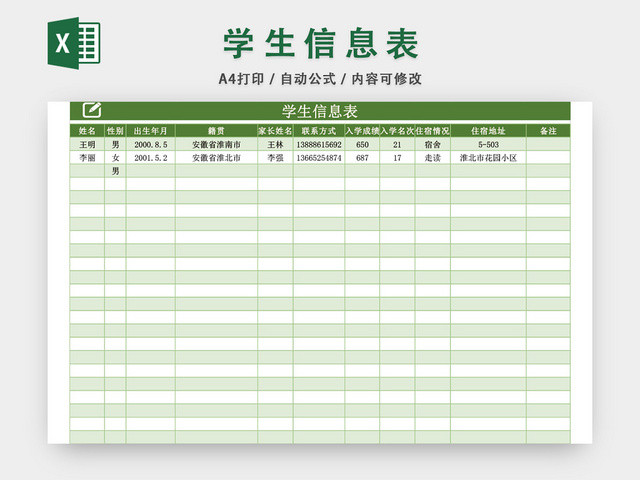Click the rank cell 21

tap(397, 144)
